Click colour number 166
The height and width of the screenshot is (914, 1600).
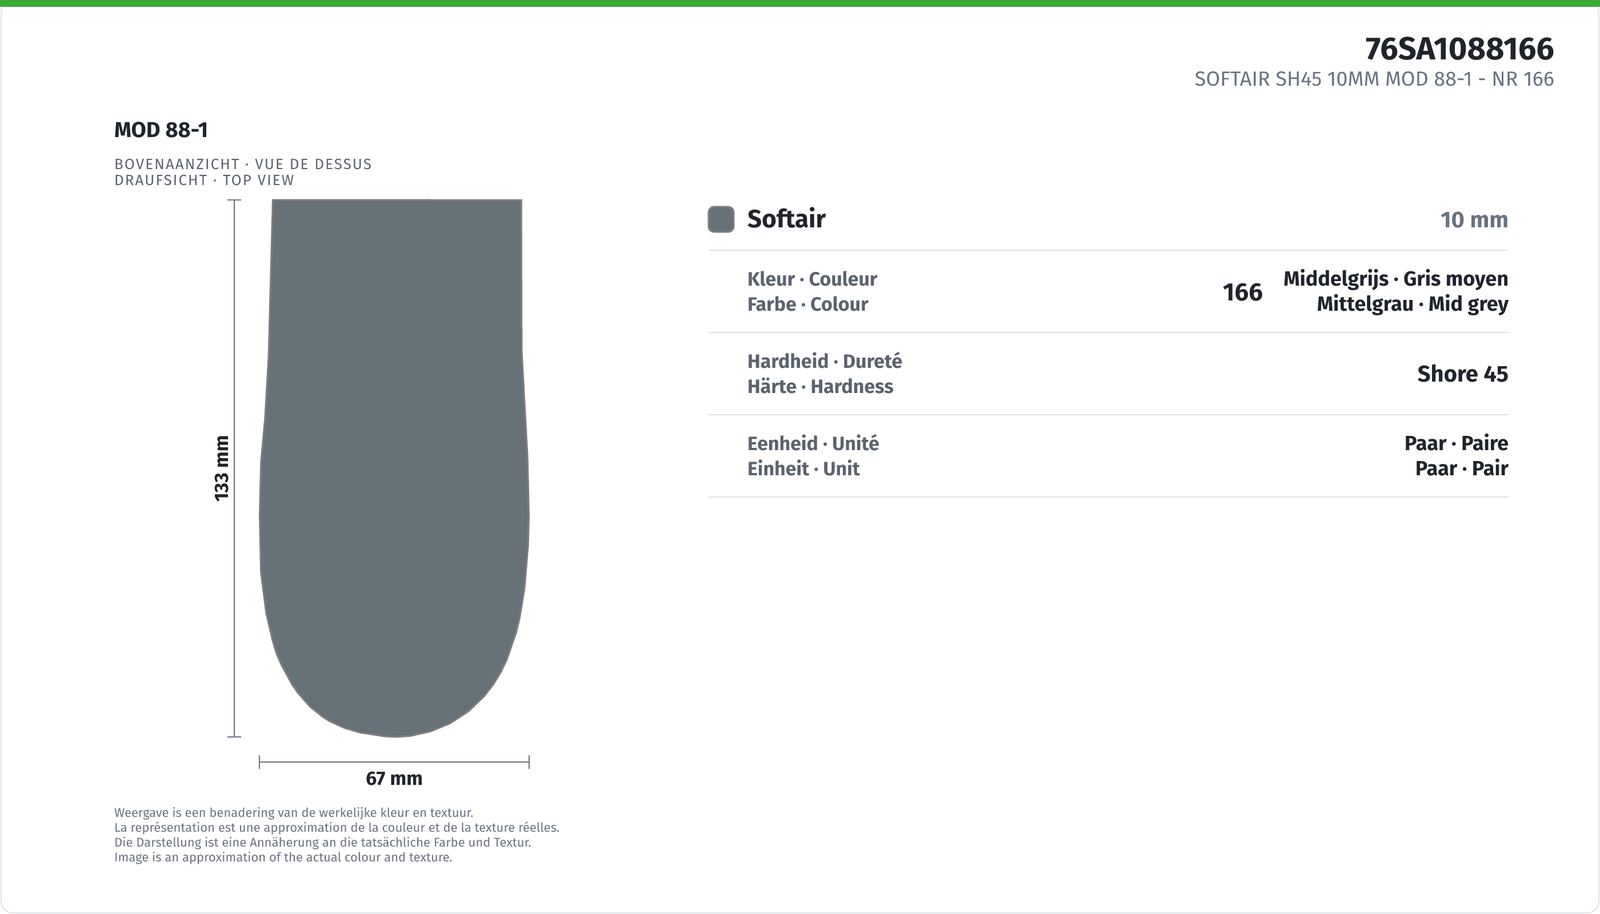[1242, 292]
